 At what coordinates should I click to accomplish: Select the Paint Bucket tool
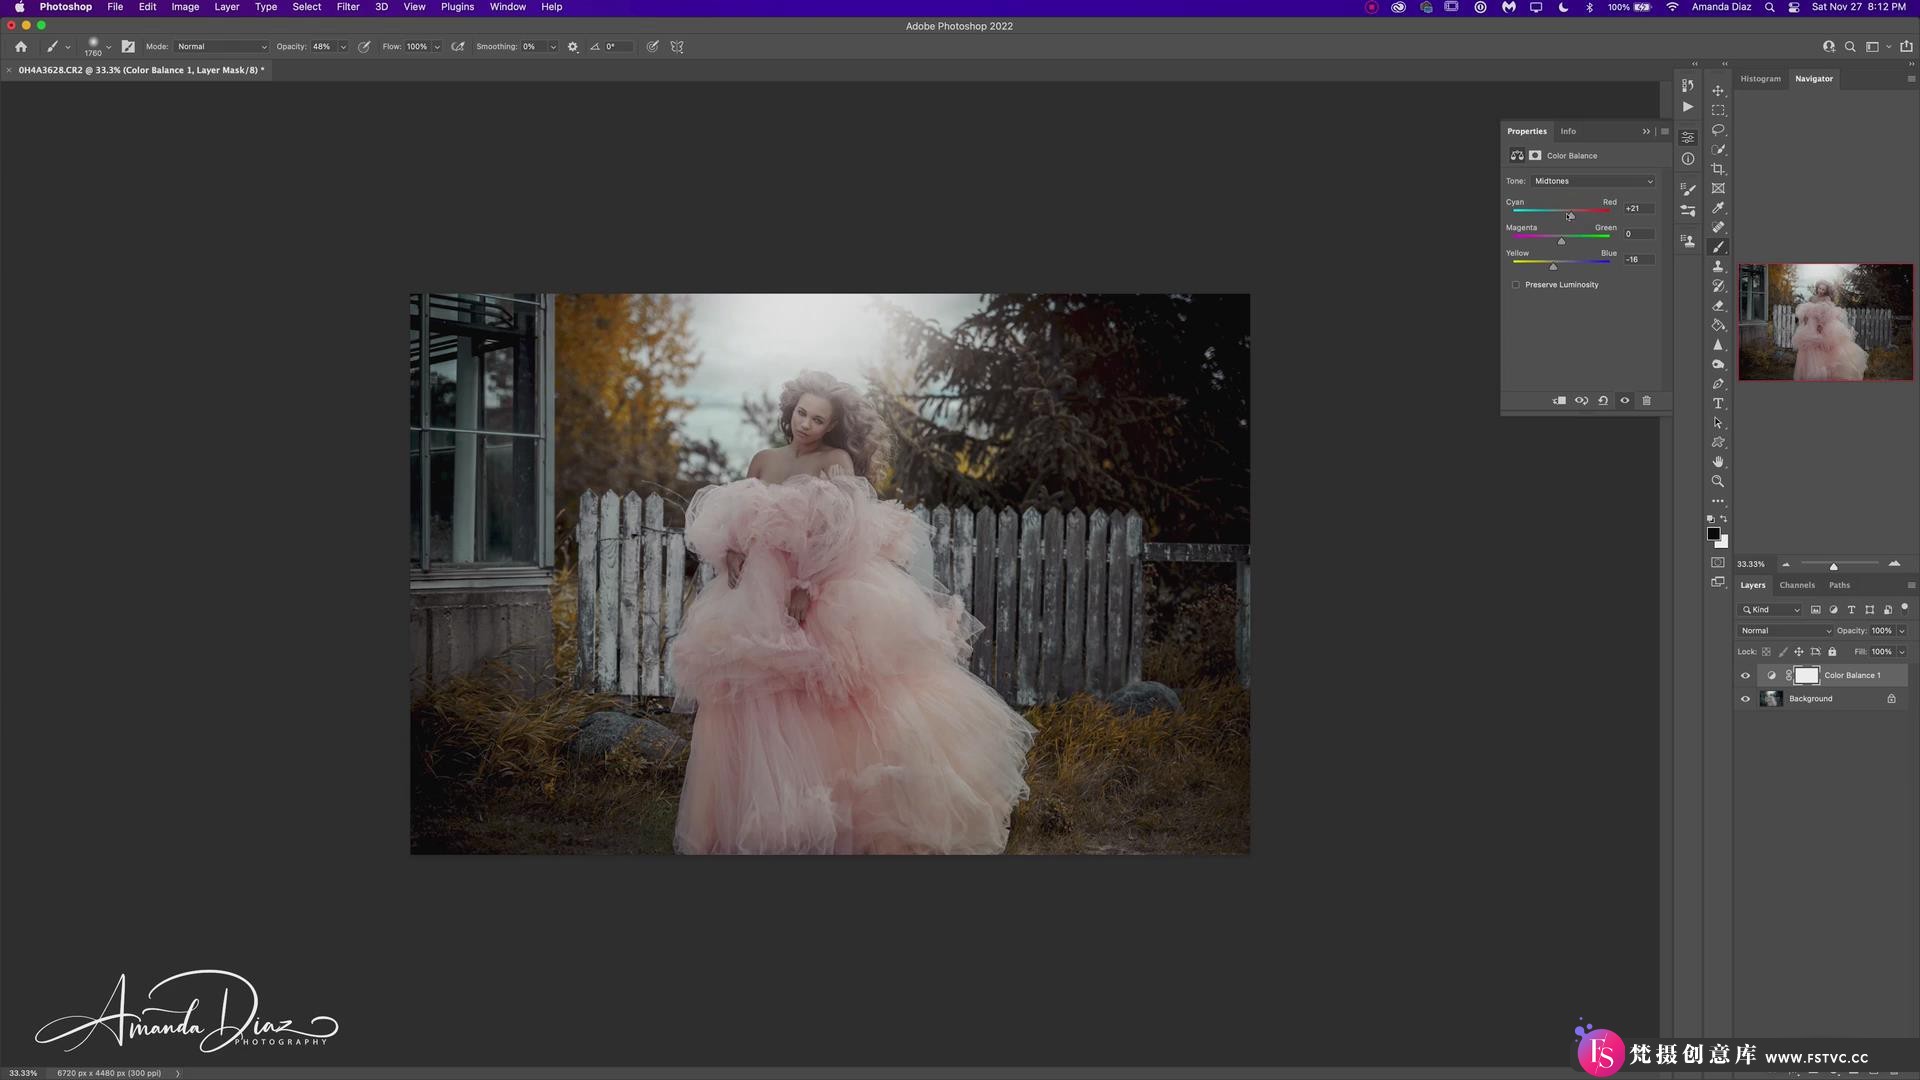1718,325
